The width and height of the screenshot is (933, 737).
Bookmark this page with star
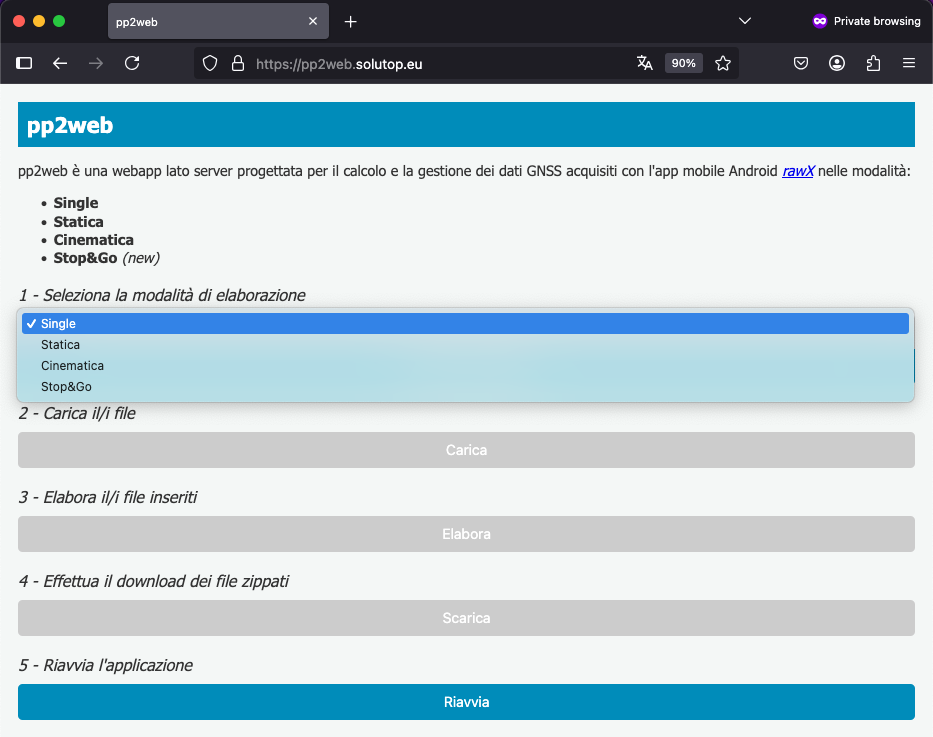tap(723, 63)
